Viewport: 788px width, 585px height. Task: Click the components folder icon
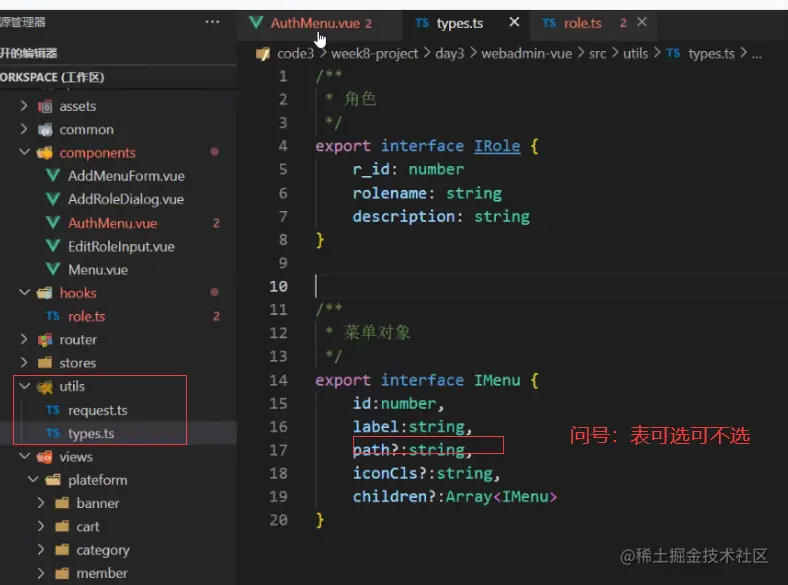pyautogui.click(x=45, y=153)
